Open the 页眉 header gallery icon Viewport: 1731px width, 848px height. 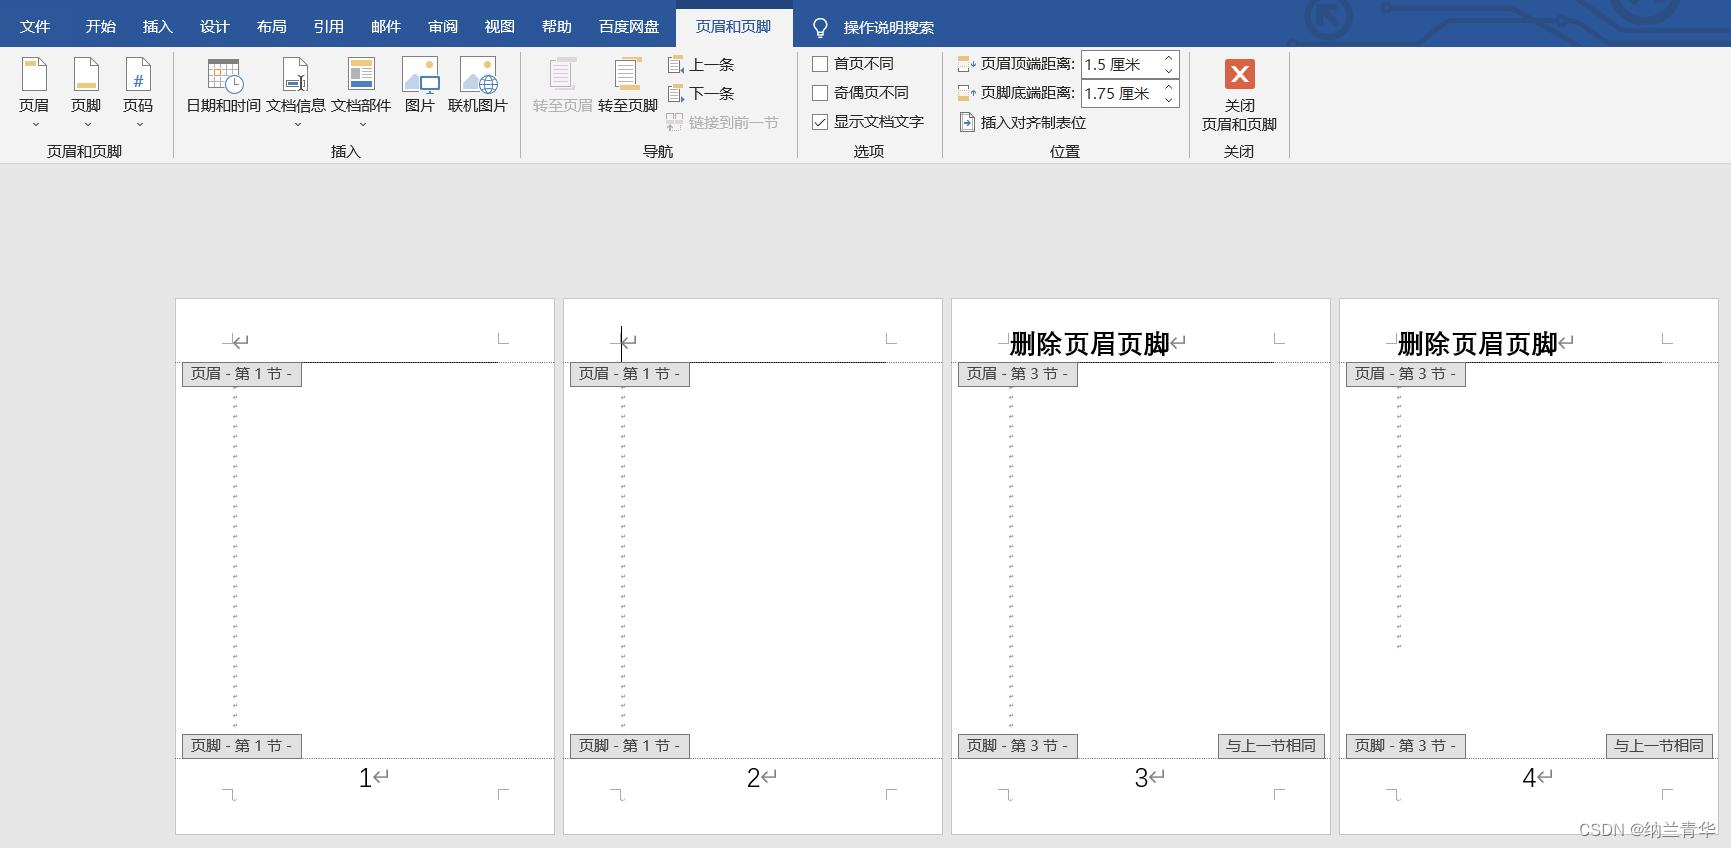[x=34, y=75]
